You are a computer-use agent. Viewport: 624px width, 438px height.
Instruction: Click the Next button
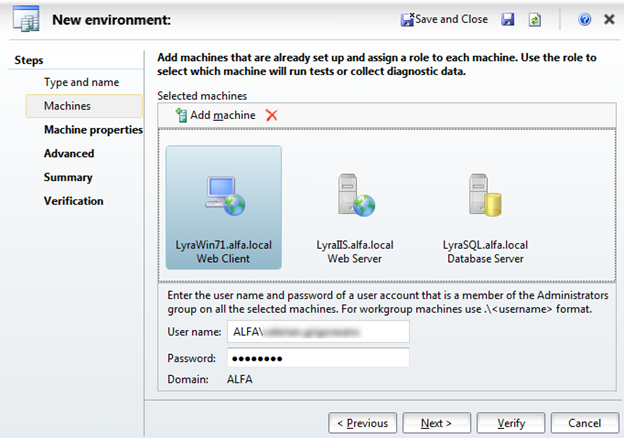437,423
